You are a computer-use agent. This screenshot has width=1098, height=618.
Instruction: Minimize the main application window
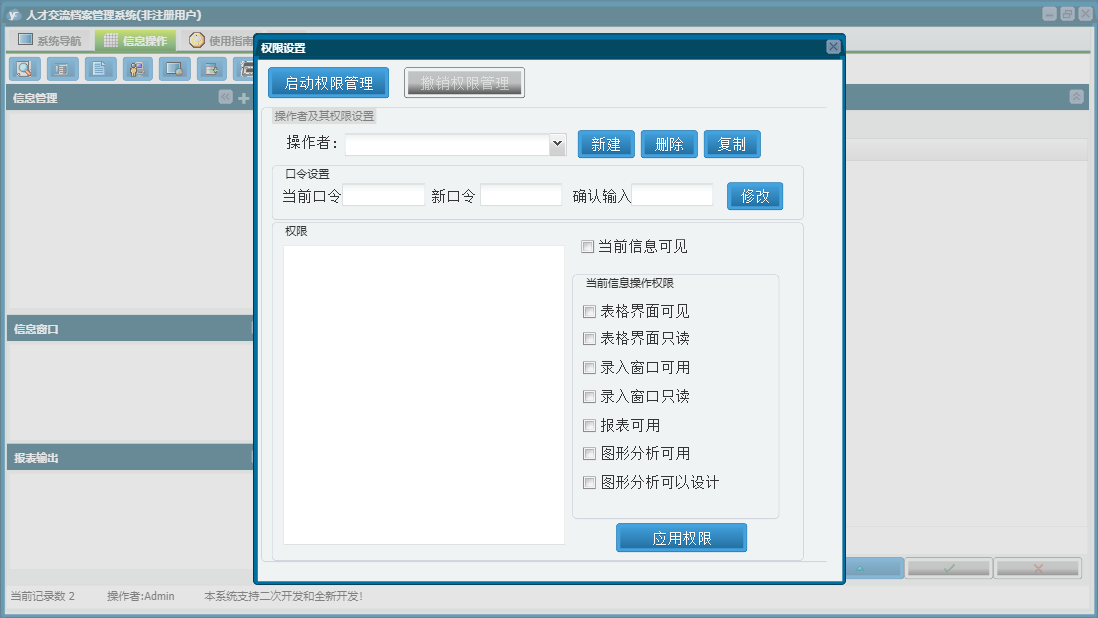coord(1049,14)
